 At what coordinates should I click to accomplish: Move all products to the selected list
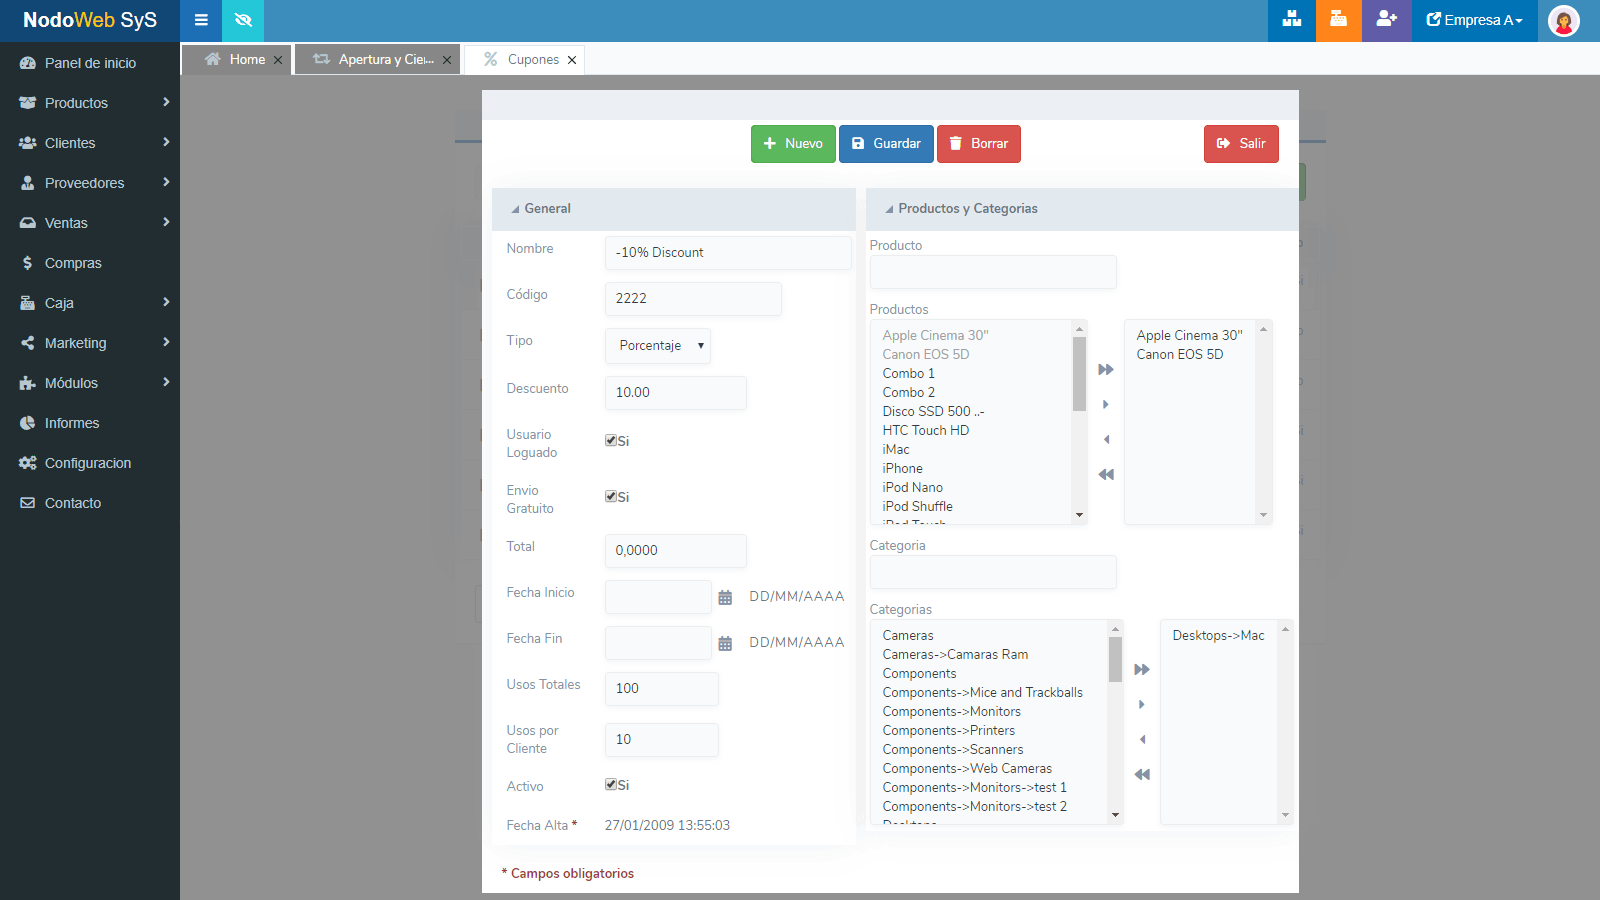point(1105,370)
